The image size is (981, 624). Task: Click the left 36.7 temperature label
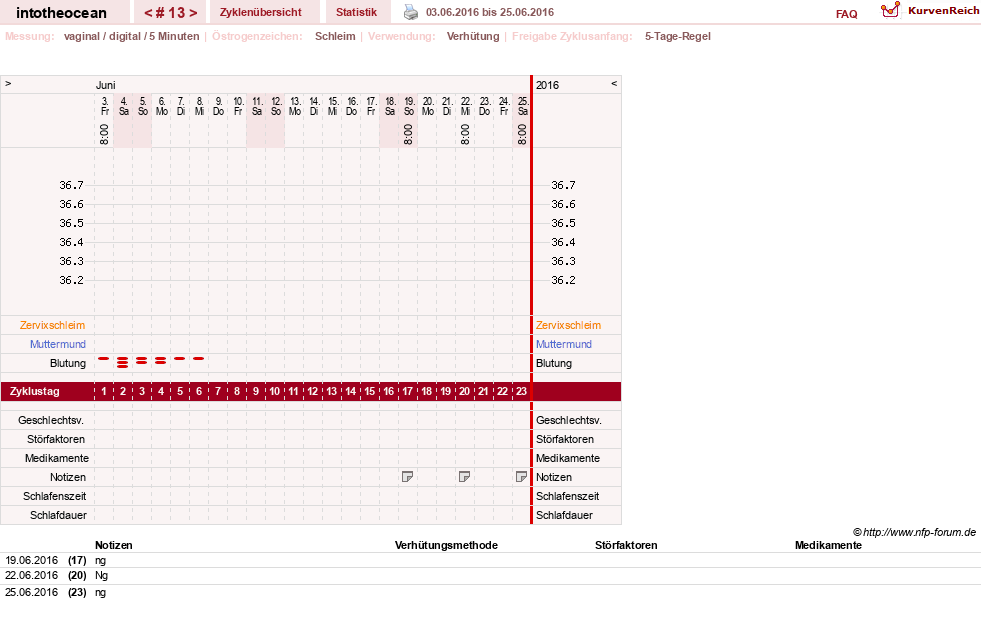71,185
